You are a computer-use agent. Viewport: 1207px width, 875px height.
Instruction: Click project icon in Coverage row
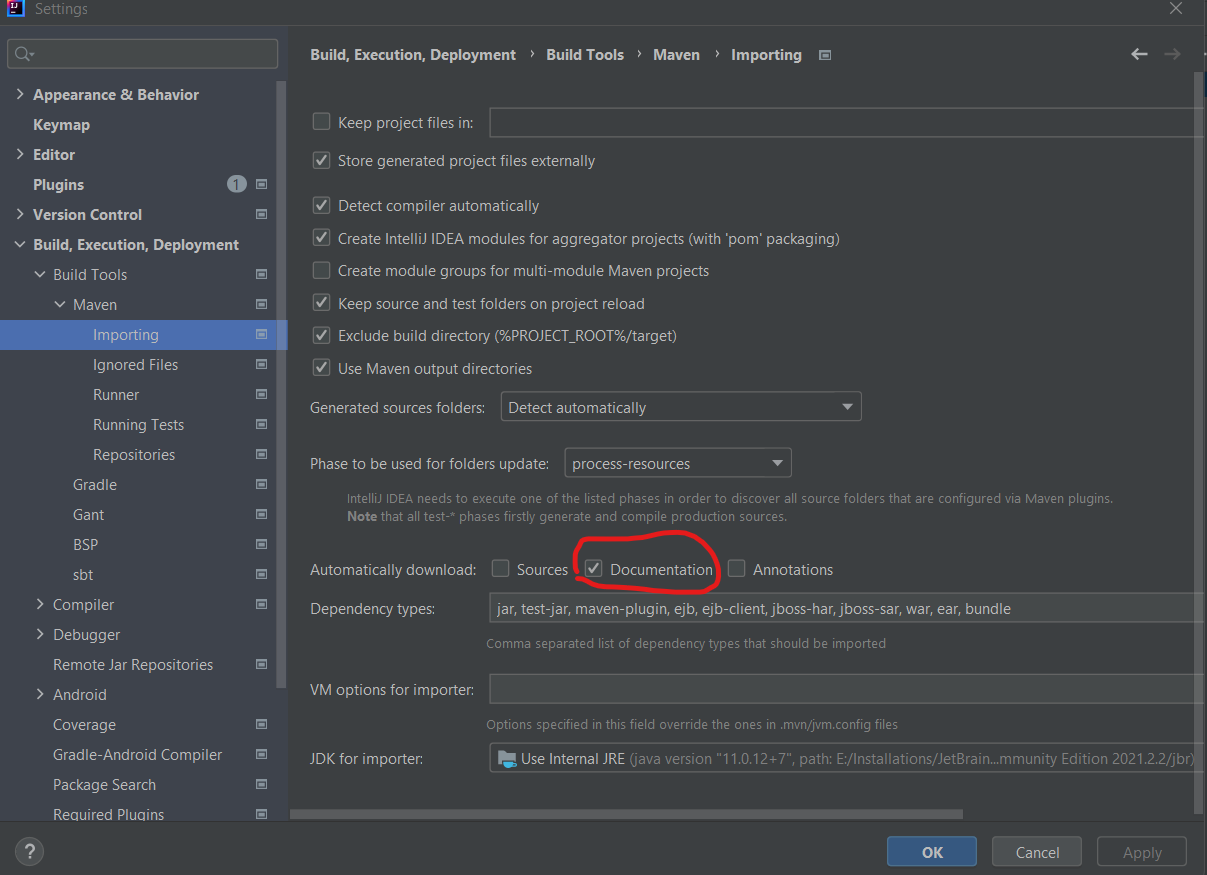pos(262,724)
